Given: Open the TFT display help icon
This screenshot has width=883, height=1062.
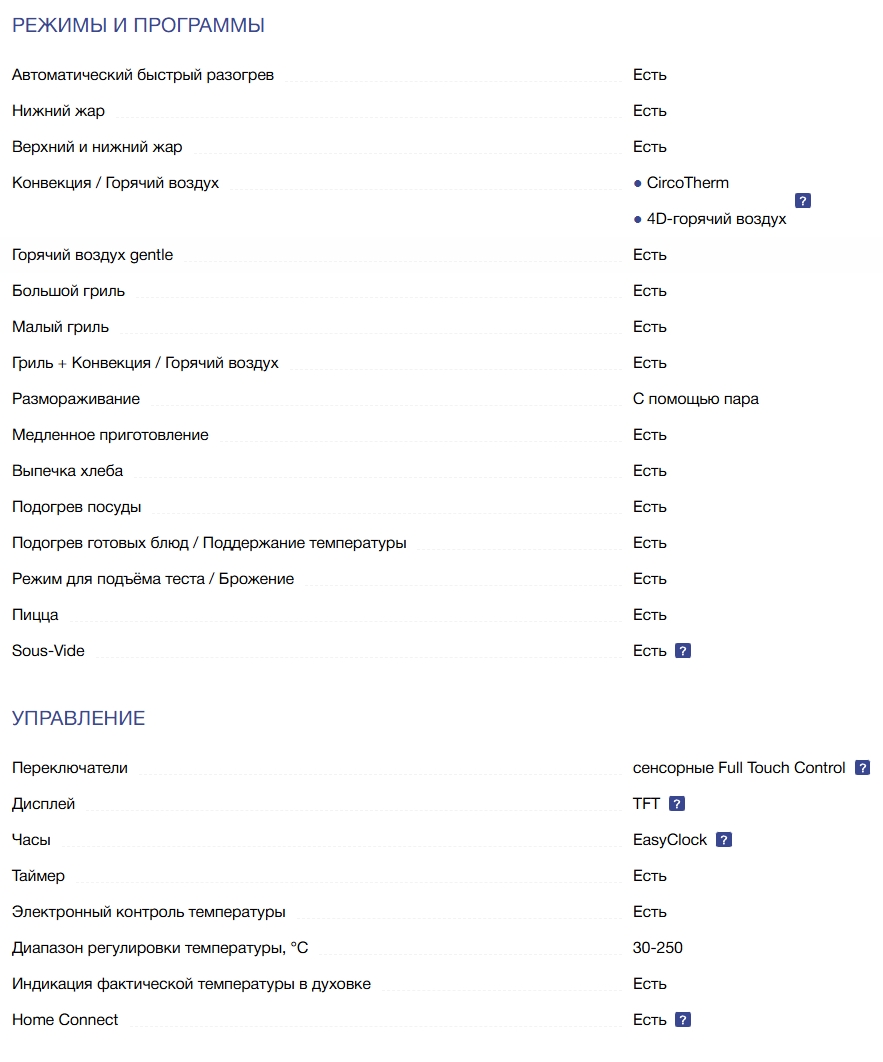Looking at the screenshot, I should click(x=677, y=804).
